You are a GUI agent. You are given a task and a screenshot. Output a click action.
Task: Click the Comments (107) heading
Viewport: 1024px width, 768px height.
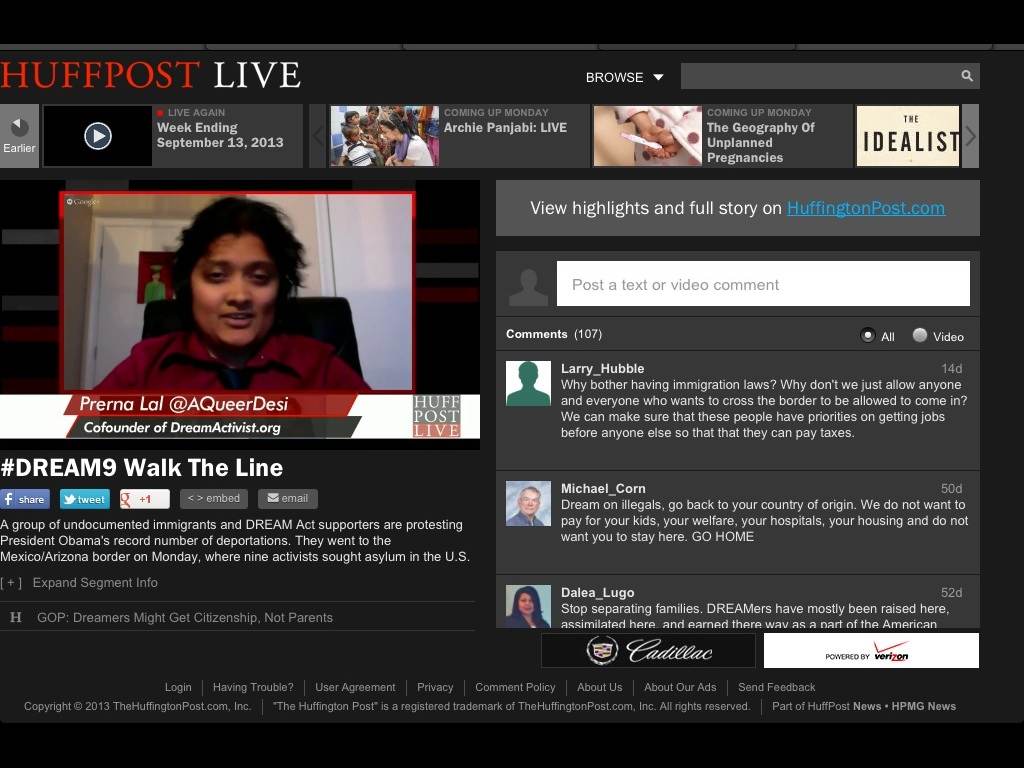(x=554, y=334)
